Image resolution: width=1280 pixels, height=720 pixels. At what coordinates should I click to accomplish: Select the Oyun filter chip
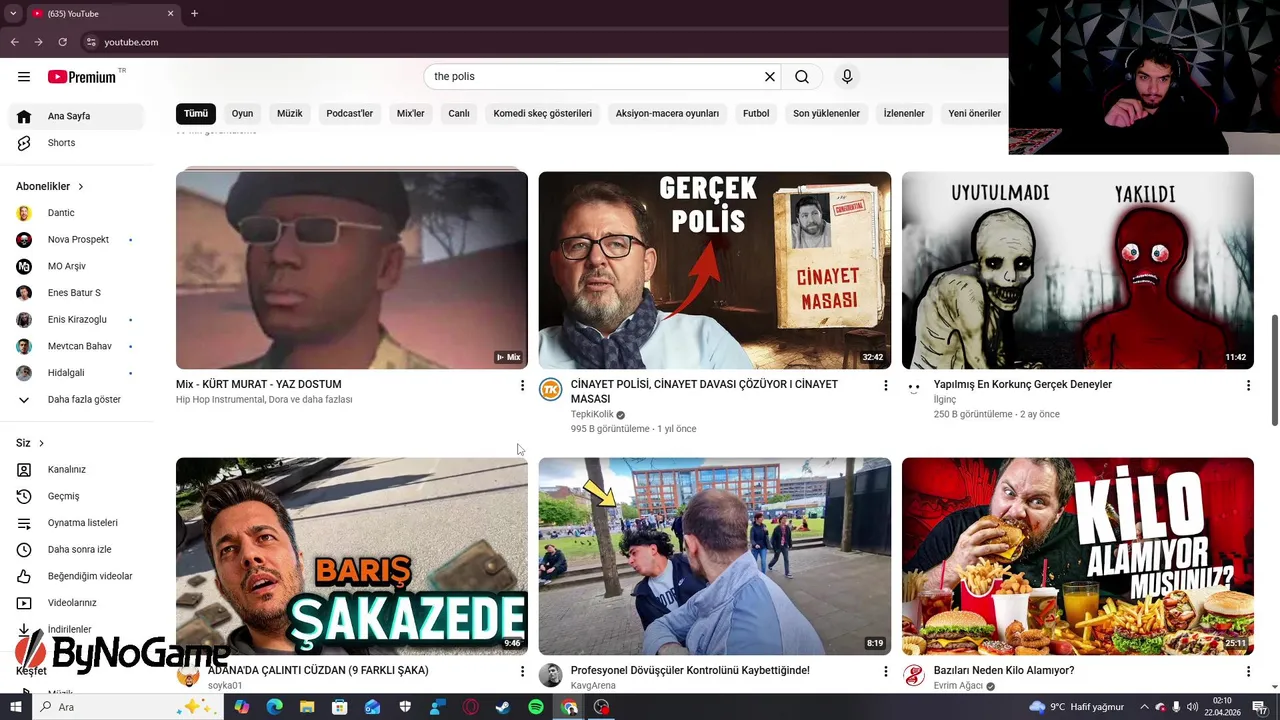(x=242, y=114)
